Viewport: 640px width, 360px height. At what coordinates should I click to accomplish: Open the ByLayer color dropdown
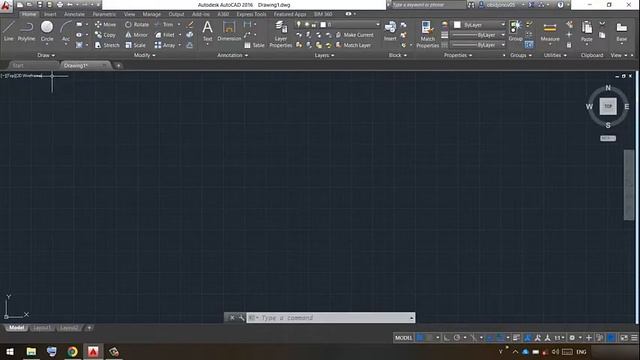(479, 25)
